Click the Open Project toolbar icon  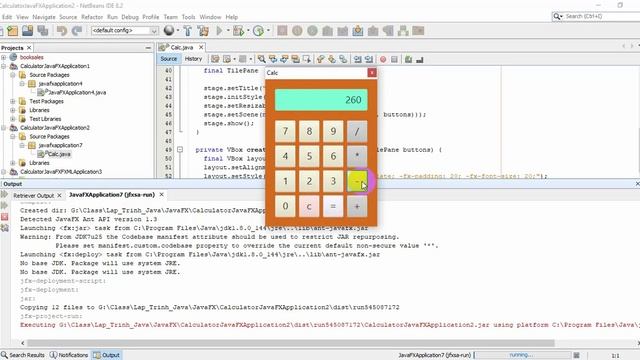click(x=27, y=31)
